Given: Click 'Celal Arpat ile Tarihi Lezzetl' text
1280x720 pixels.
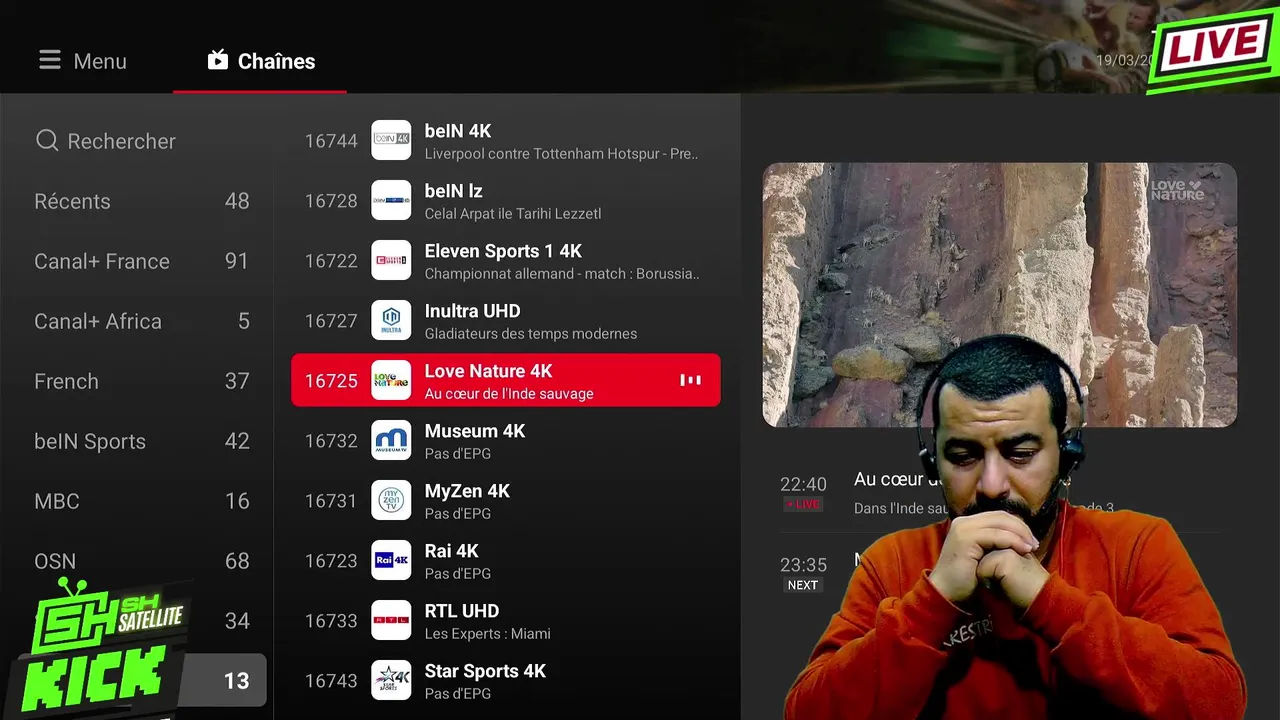Looking at the screenshot, I should click(513, 214).
